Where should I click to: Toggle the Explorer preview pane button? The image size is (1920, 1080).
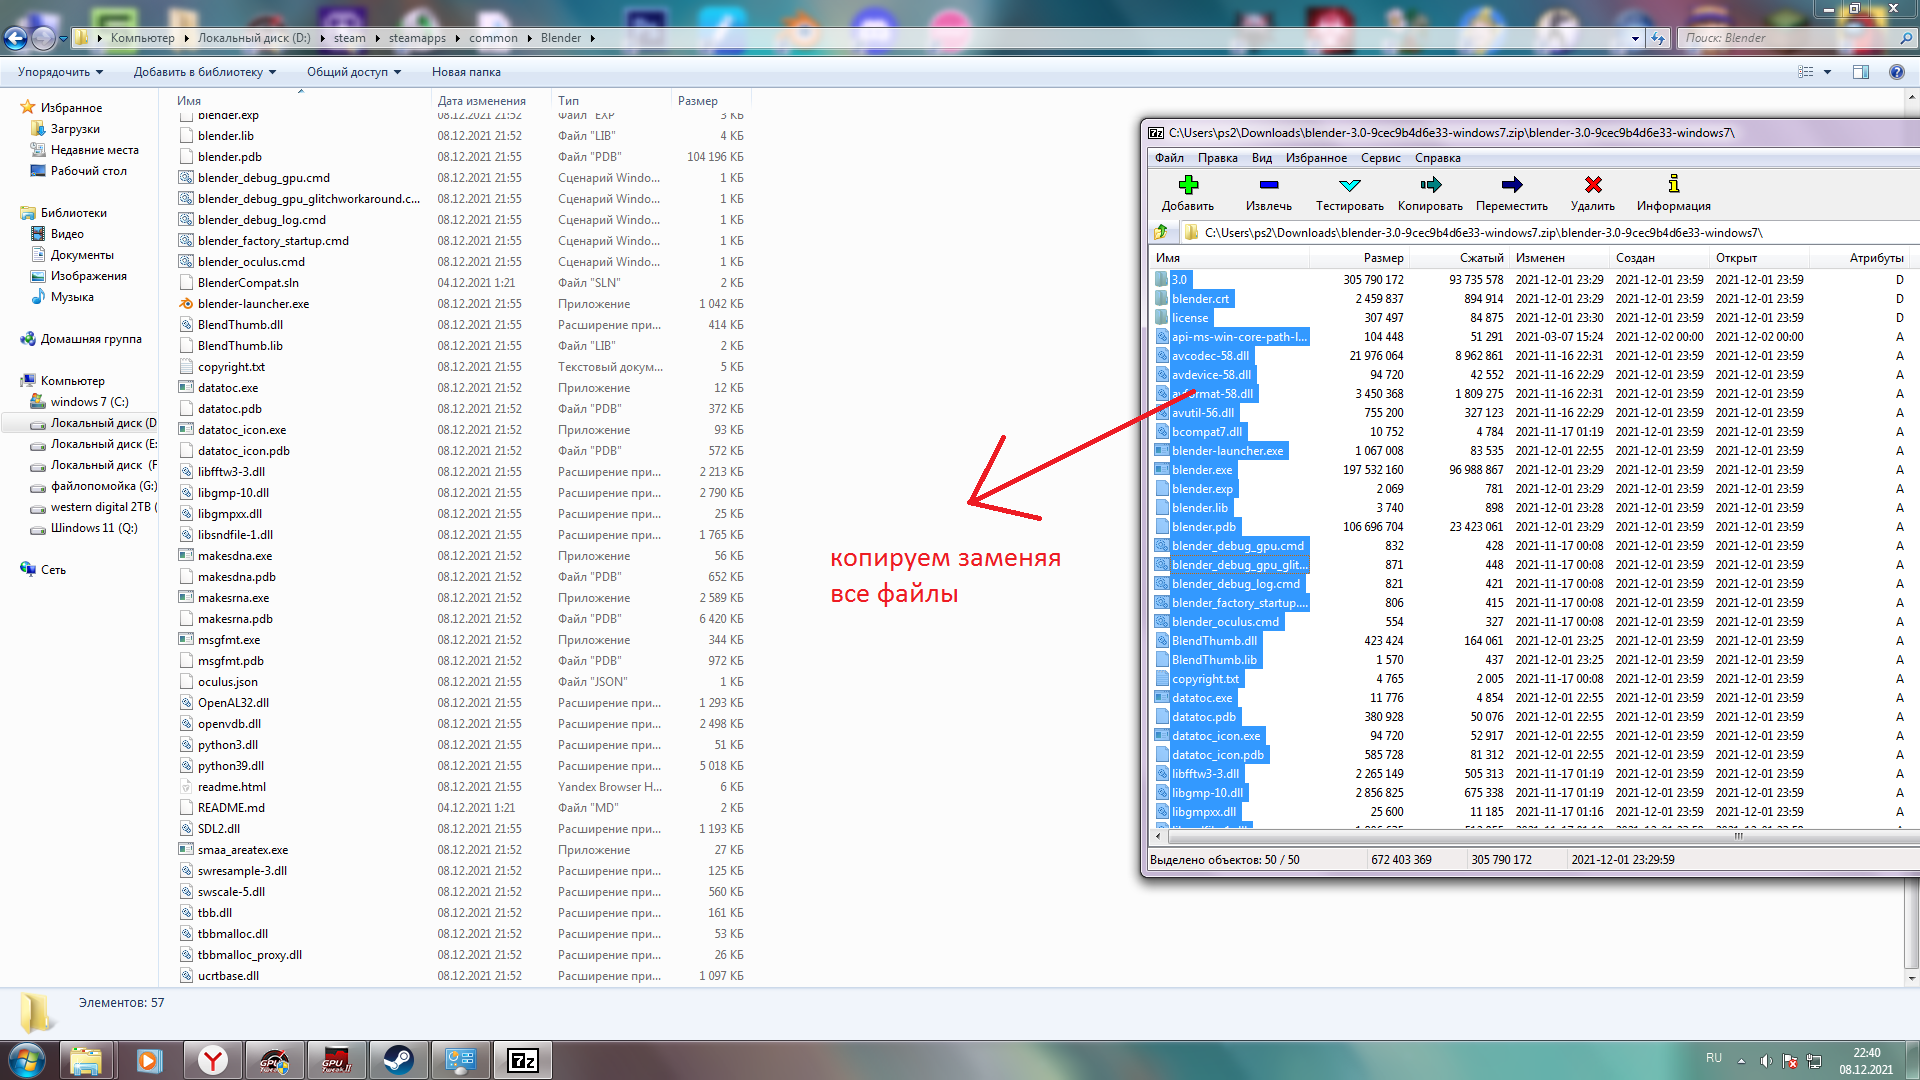[1860, 72]
